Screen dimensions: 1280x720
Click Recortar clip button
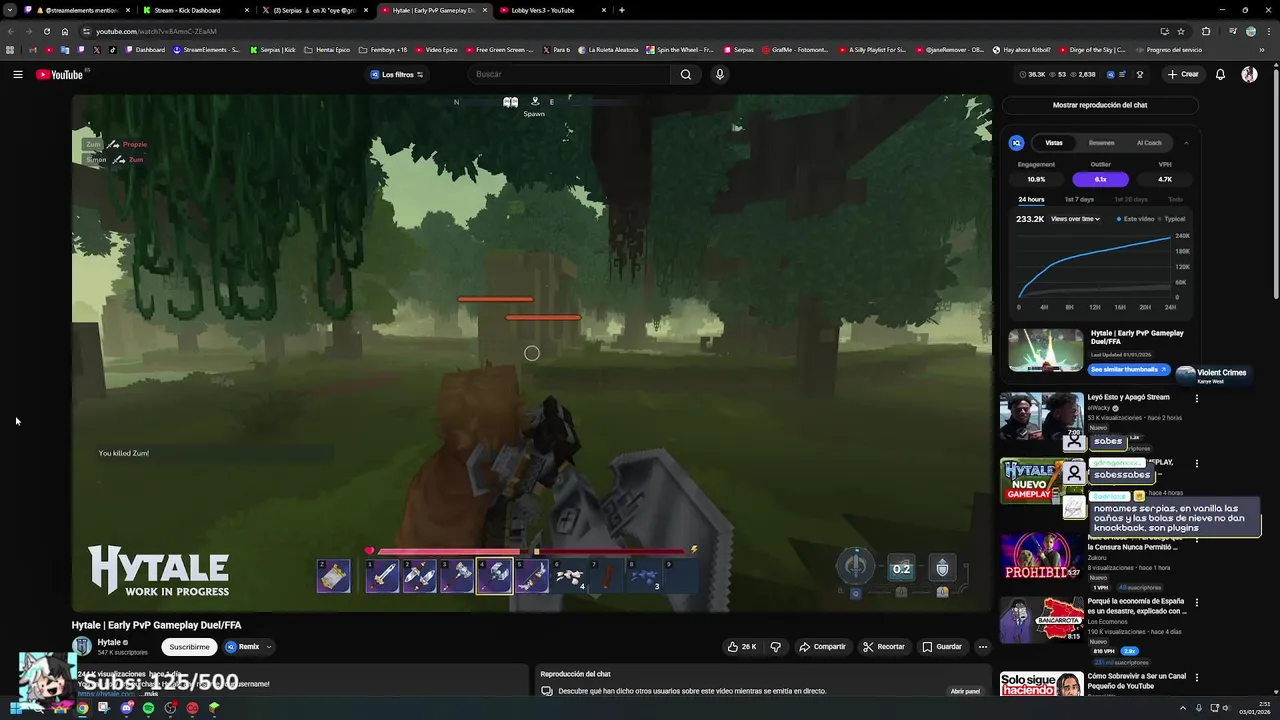[884, 647]
